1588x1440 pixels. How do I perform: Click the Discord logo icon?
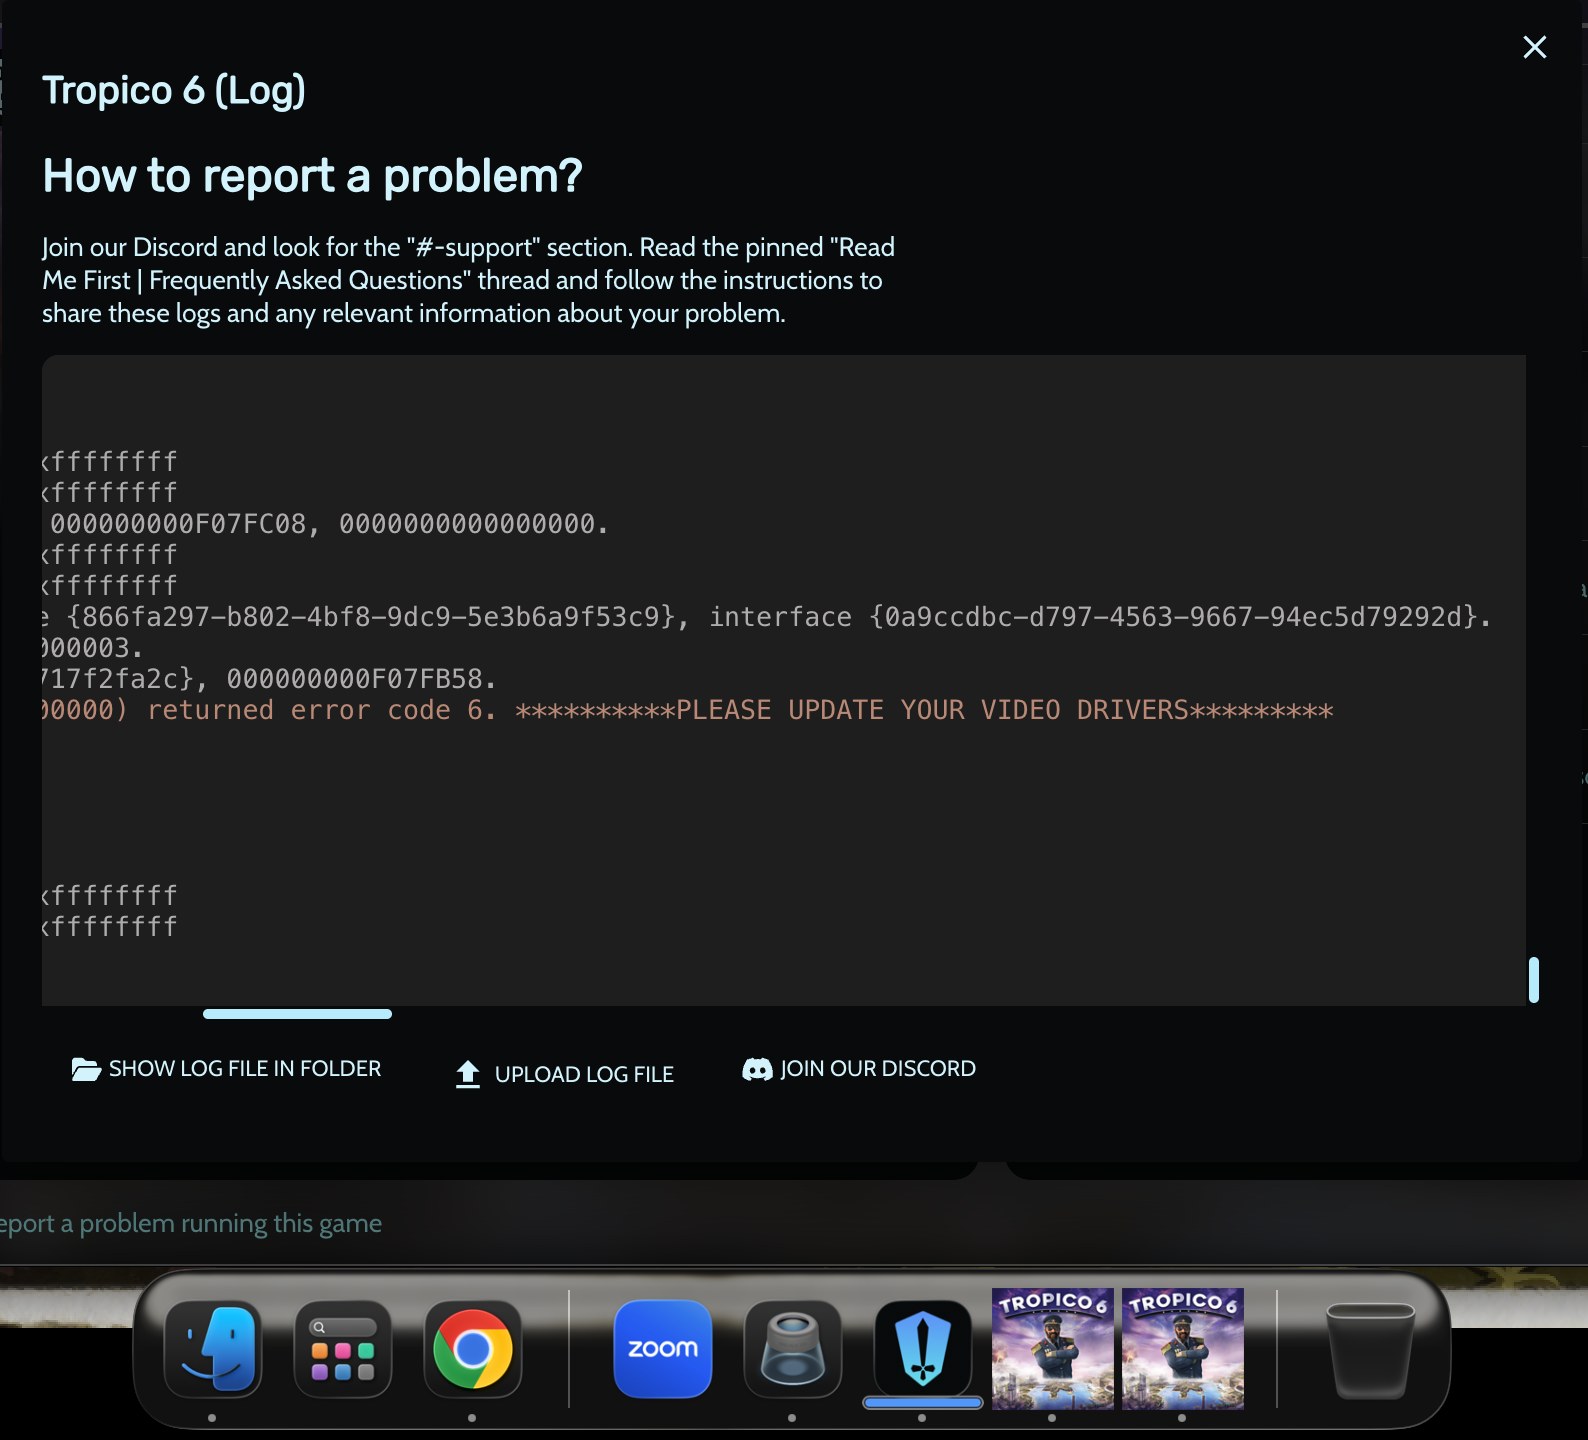[x=757, y=1069]
